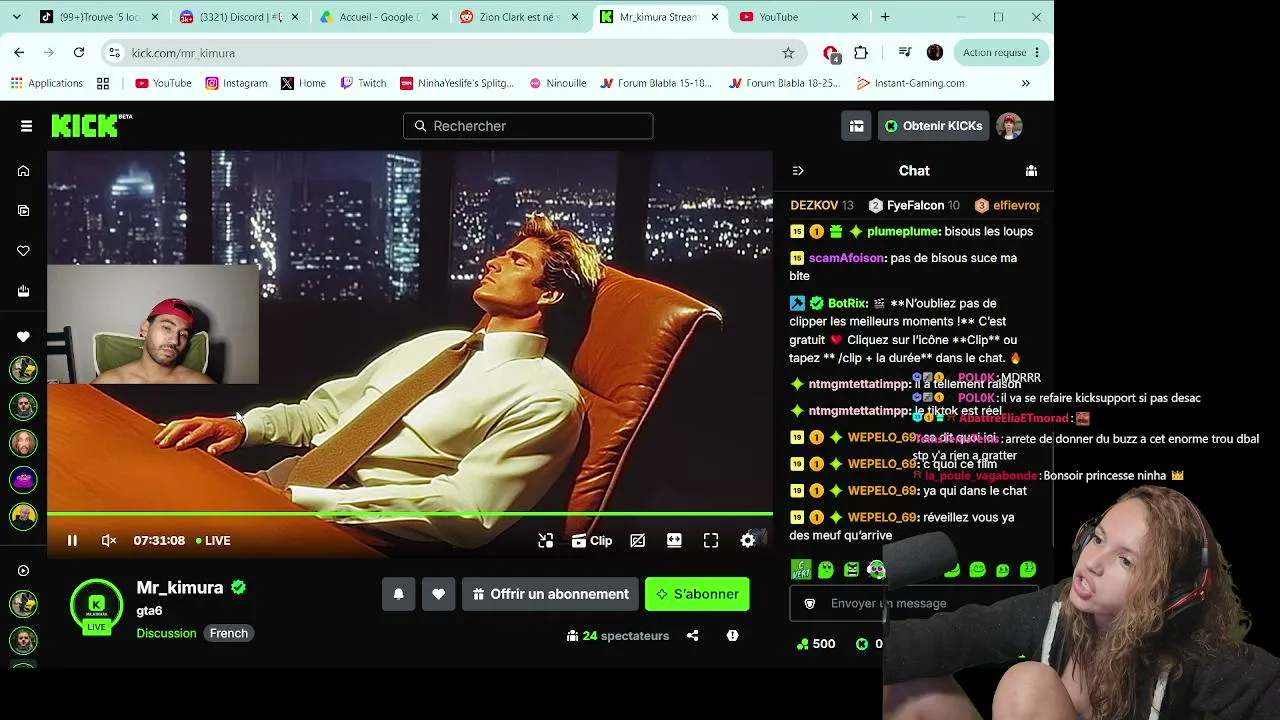Viewport: 1280px width, 720px height.
Task: Open the site information icon in address bar
Action: pyautogui.click(x=114, y=53)
